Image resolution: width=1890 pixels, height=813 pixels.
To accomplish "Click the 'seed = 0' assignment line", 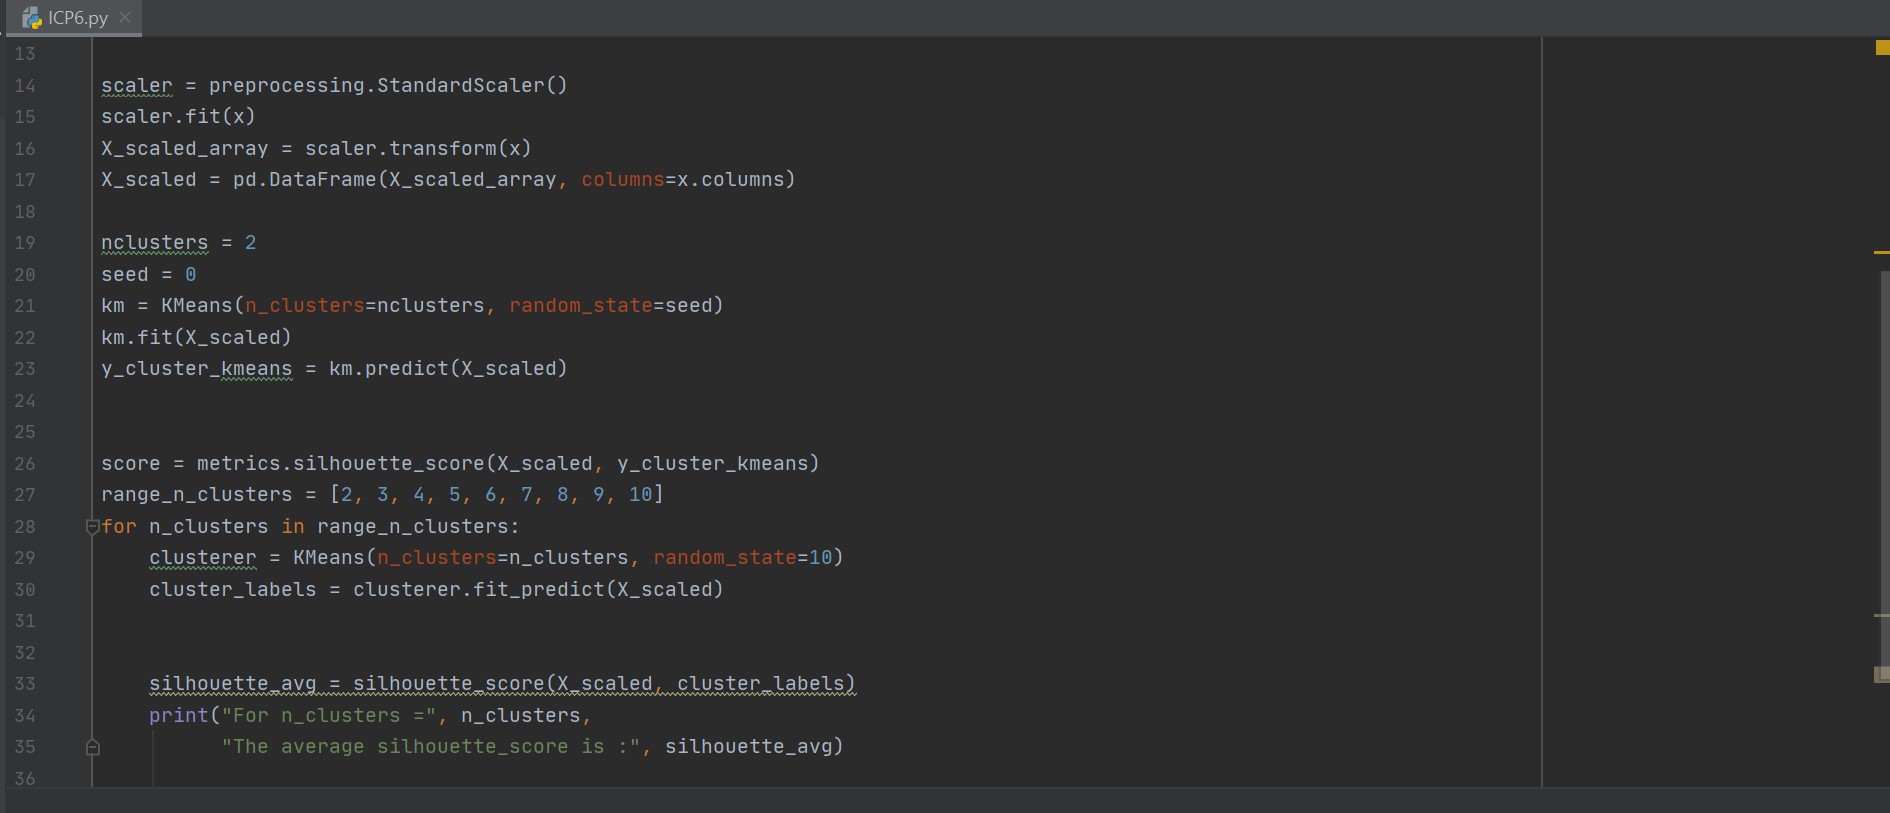I will (149, 274).
